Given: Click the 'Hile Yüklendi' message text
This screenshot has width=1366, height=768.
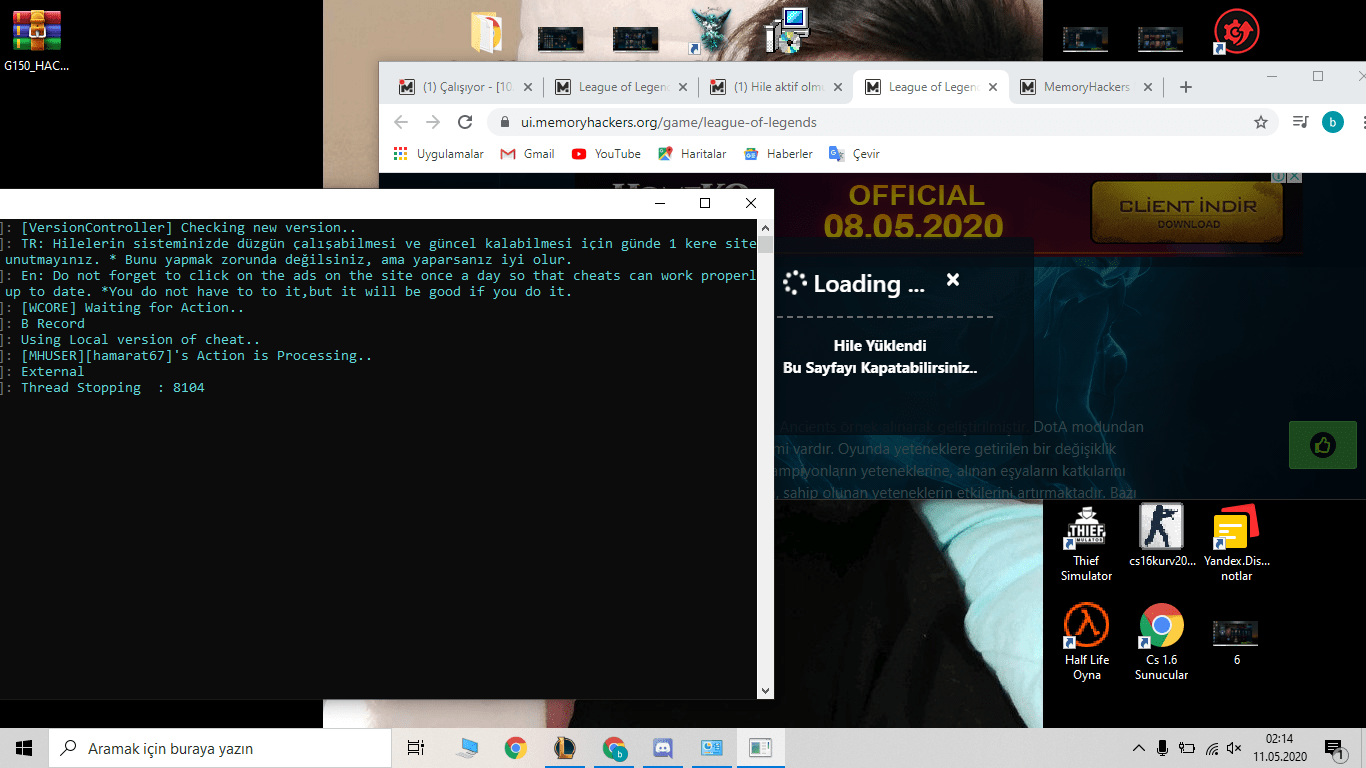Looking at the screenshot, I should [880, 346].
